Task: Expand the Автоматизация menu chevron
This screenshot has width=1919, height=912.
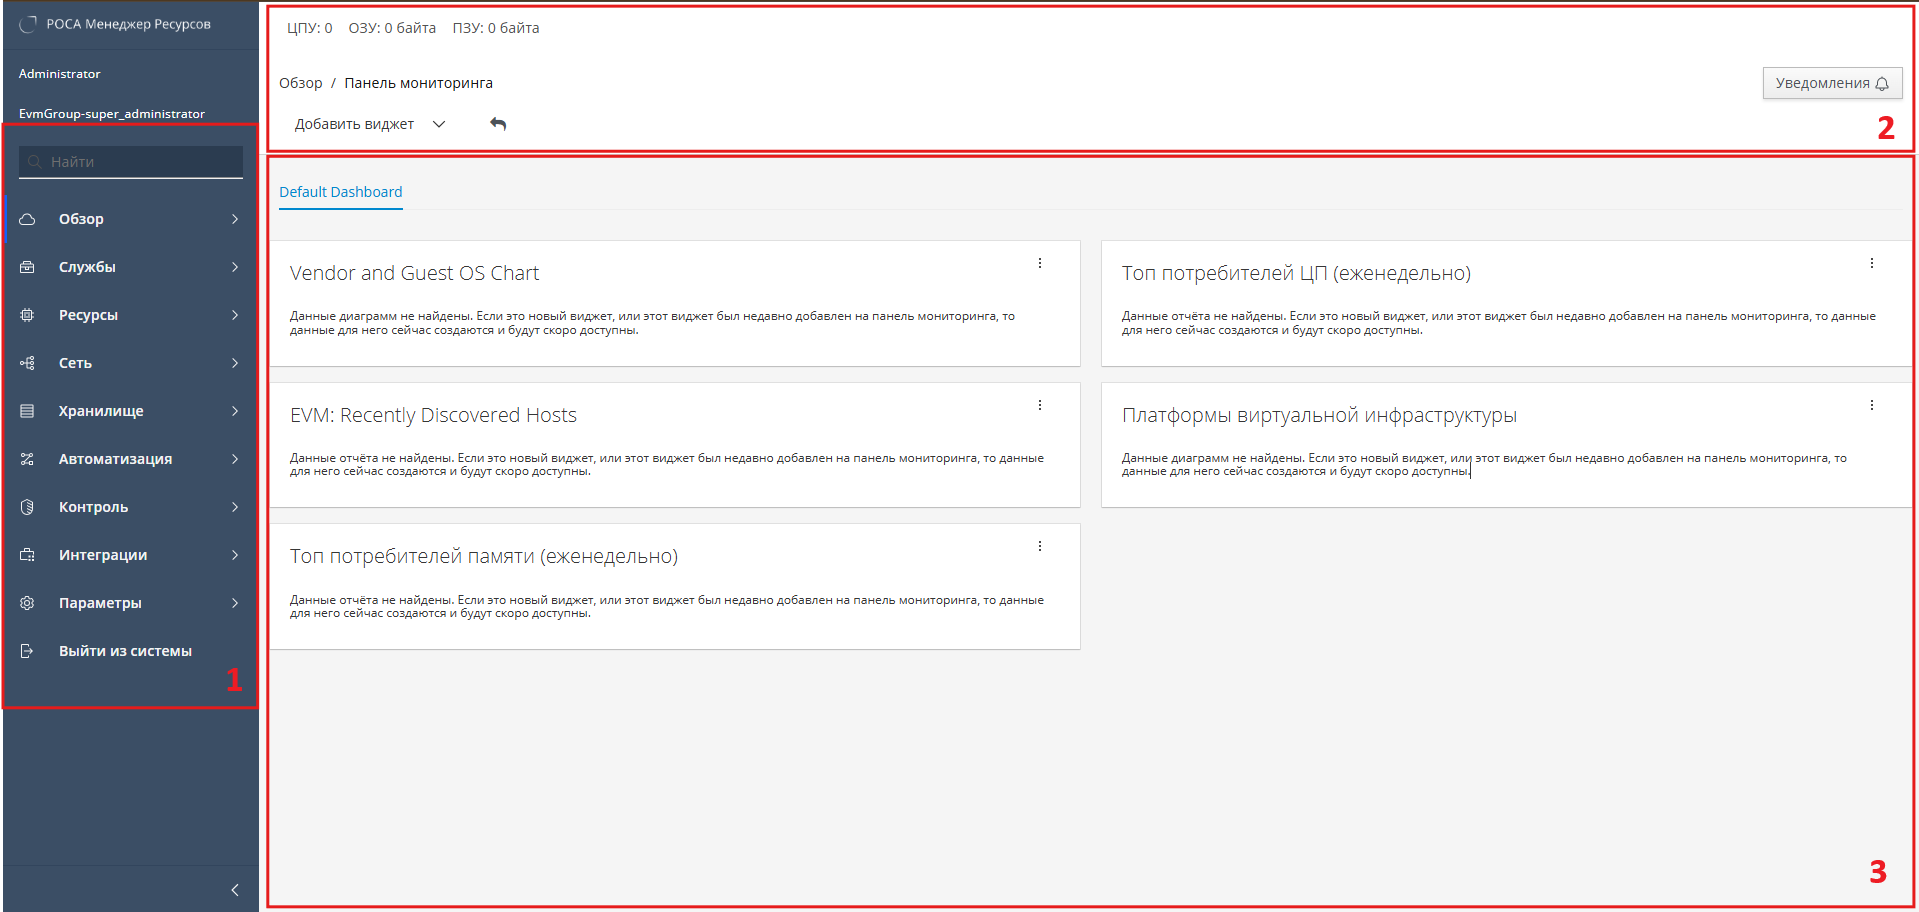Action: click(x=235, y=459)
